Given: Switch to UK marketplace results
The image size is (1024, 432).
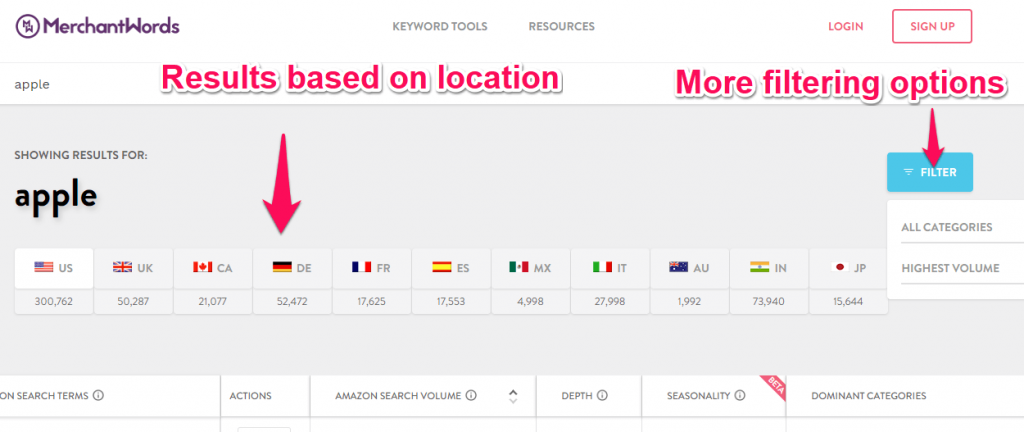Looking at the screenshot, I should (x=133, y=268).
